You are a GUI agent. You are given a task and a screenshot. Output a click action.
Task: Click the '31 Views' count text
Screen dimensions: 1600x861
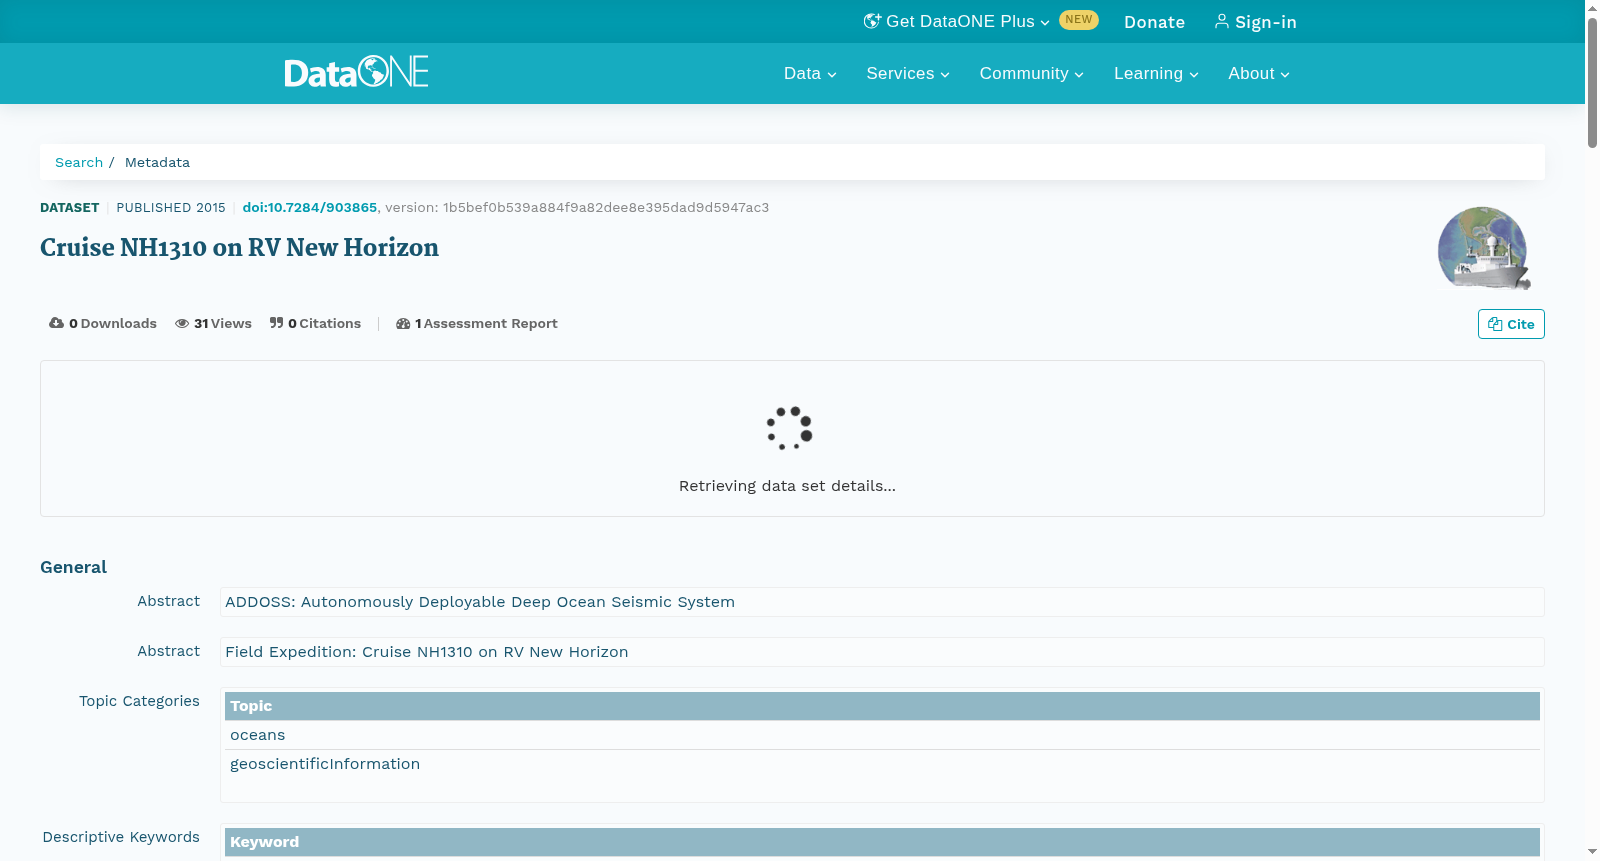[x=223, y=323]
